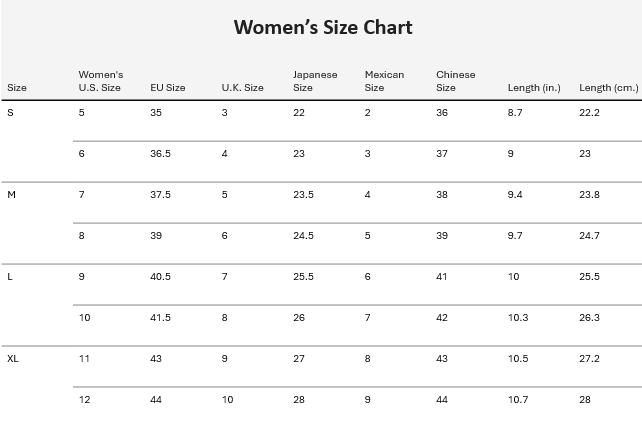Select the 27.2 cm length cell
Screen dimensions: 642x422
(589, 359)
